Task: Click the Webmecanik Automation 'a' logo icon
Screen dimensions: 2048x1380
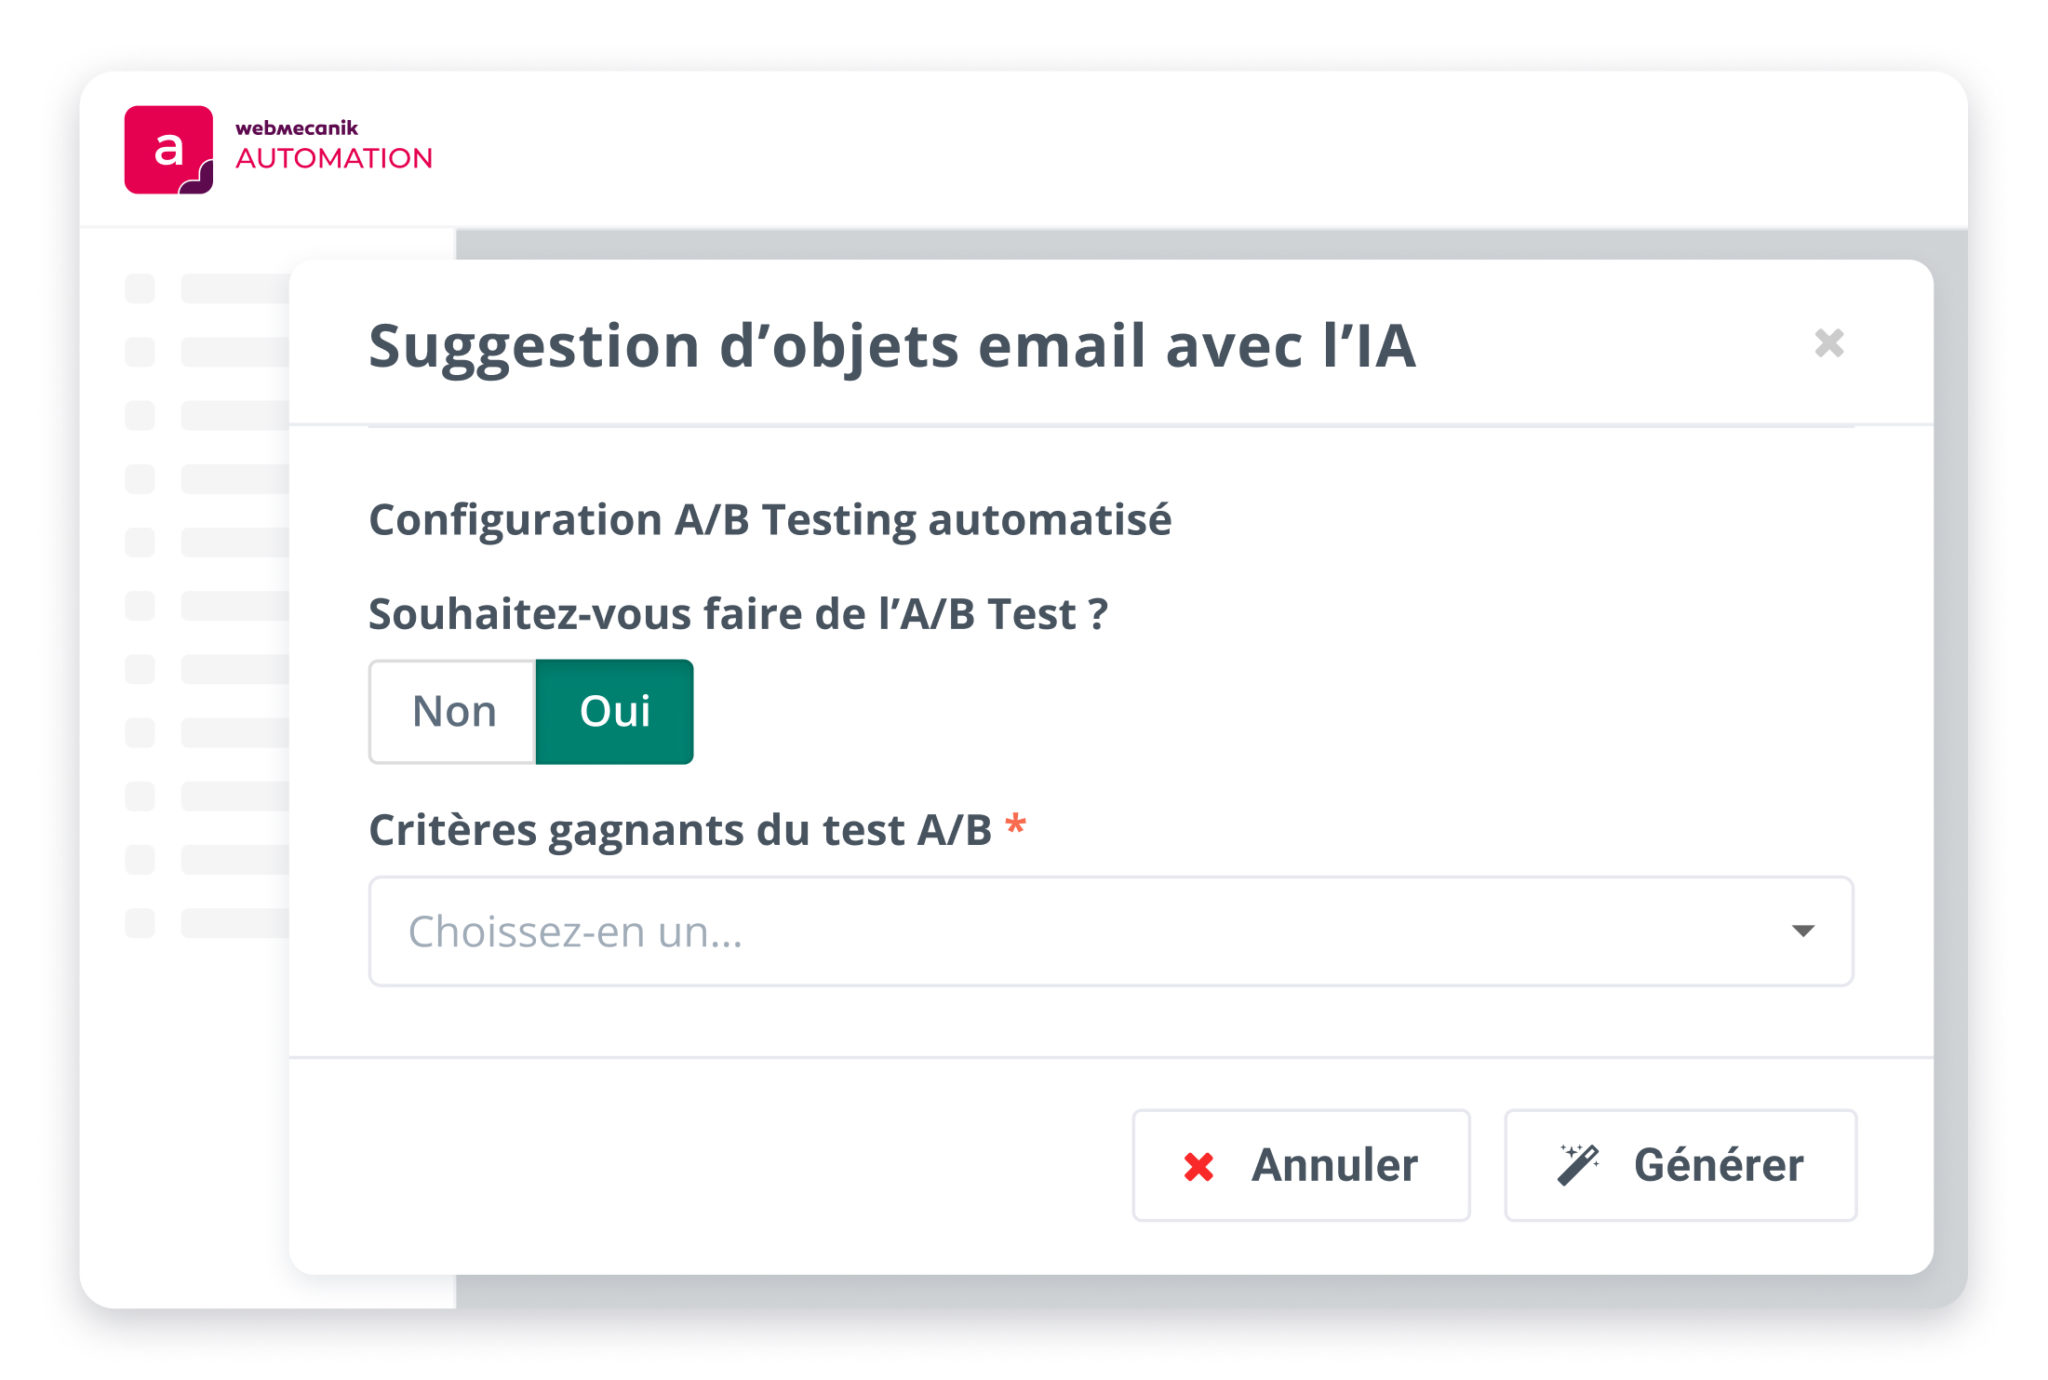Action: pyautogui.click(x=170, y=148)
